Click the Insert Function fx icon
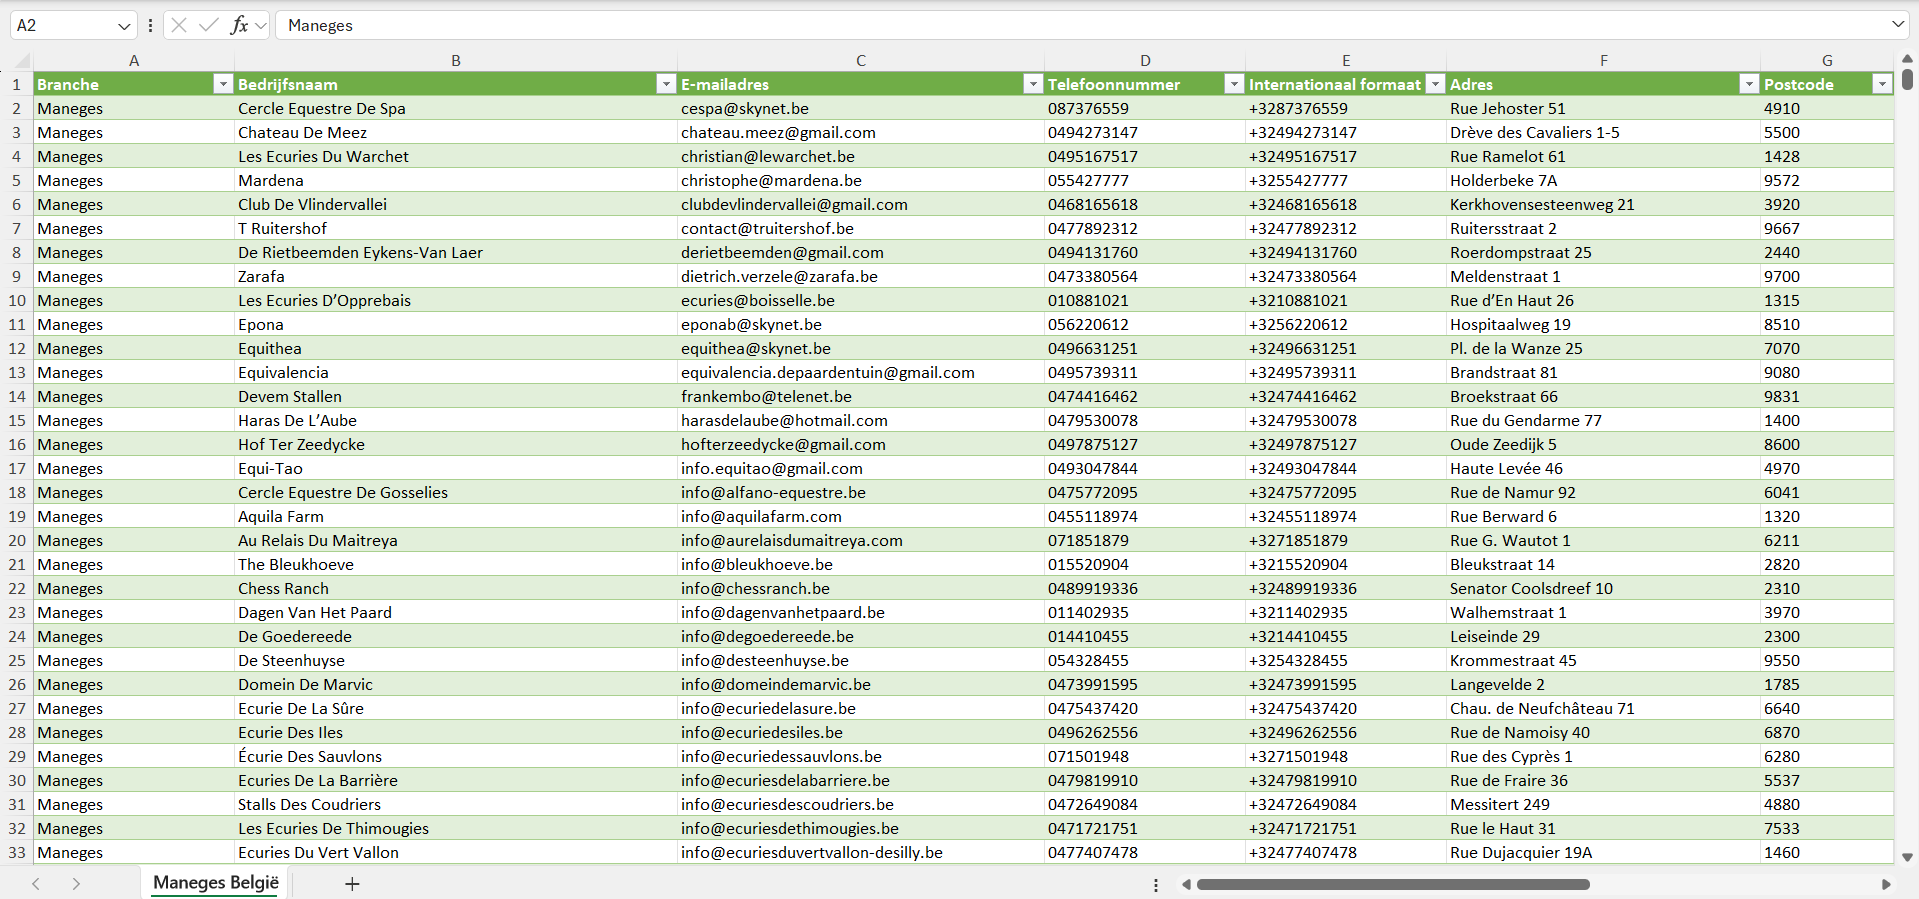Screen dimensions: 1919x899 pyautogui.click(x=239, y=25)
